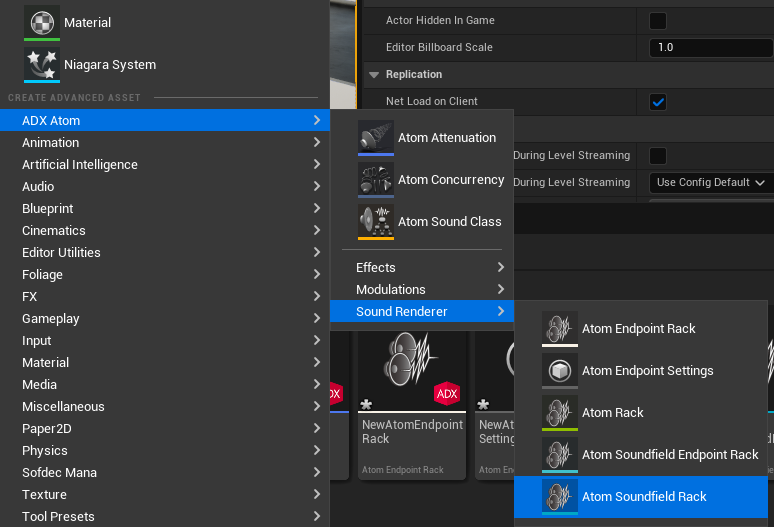This screenshot has width=774, height=527.
Task: Select the Atom Concurrency icon
Action: point(376,179)
